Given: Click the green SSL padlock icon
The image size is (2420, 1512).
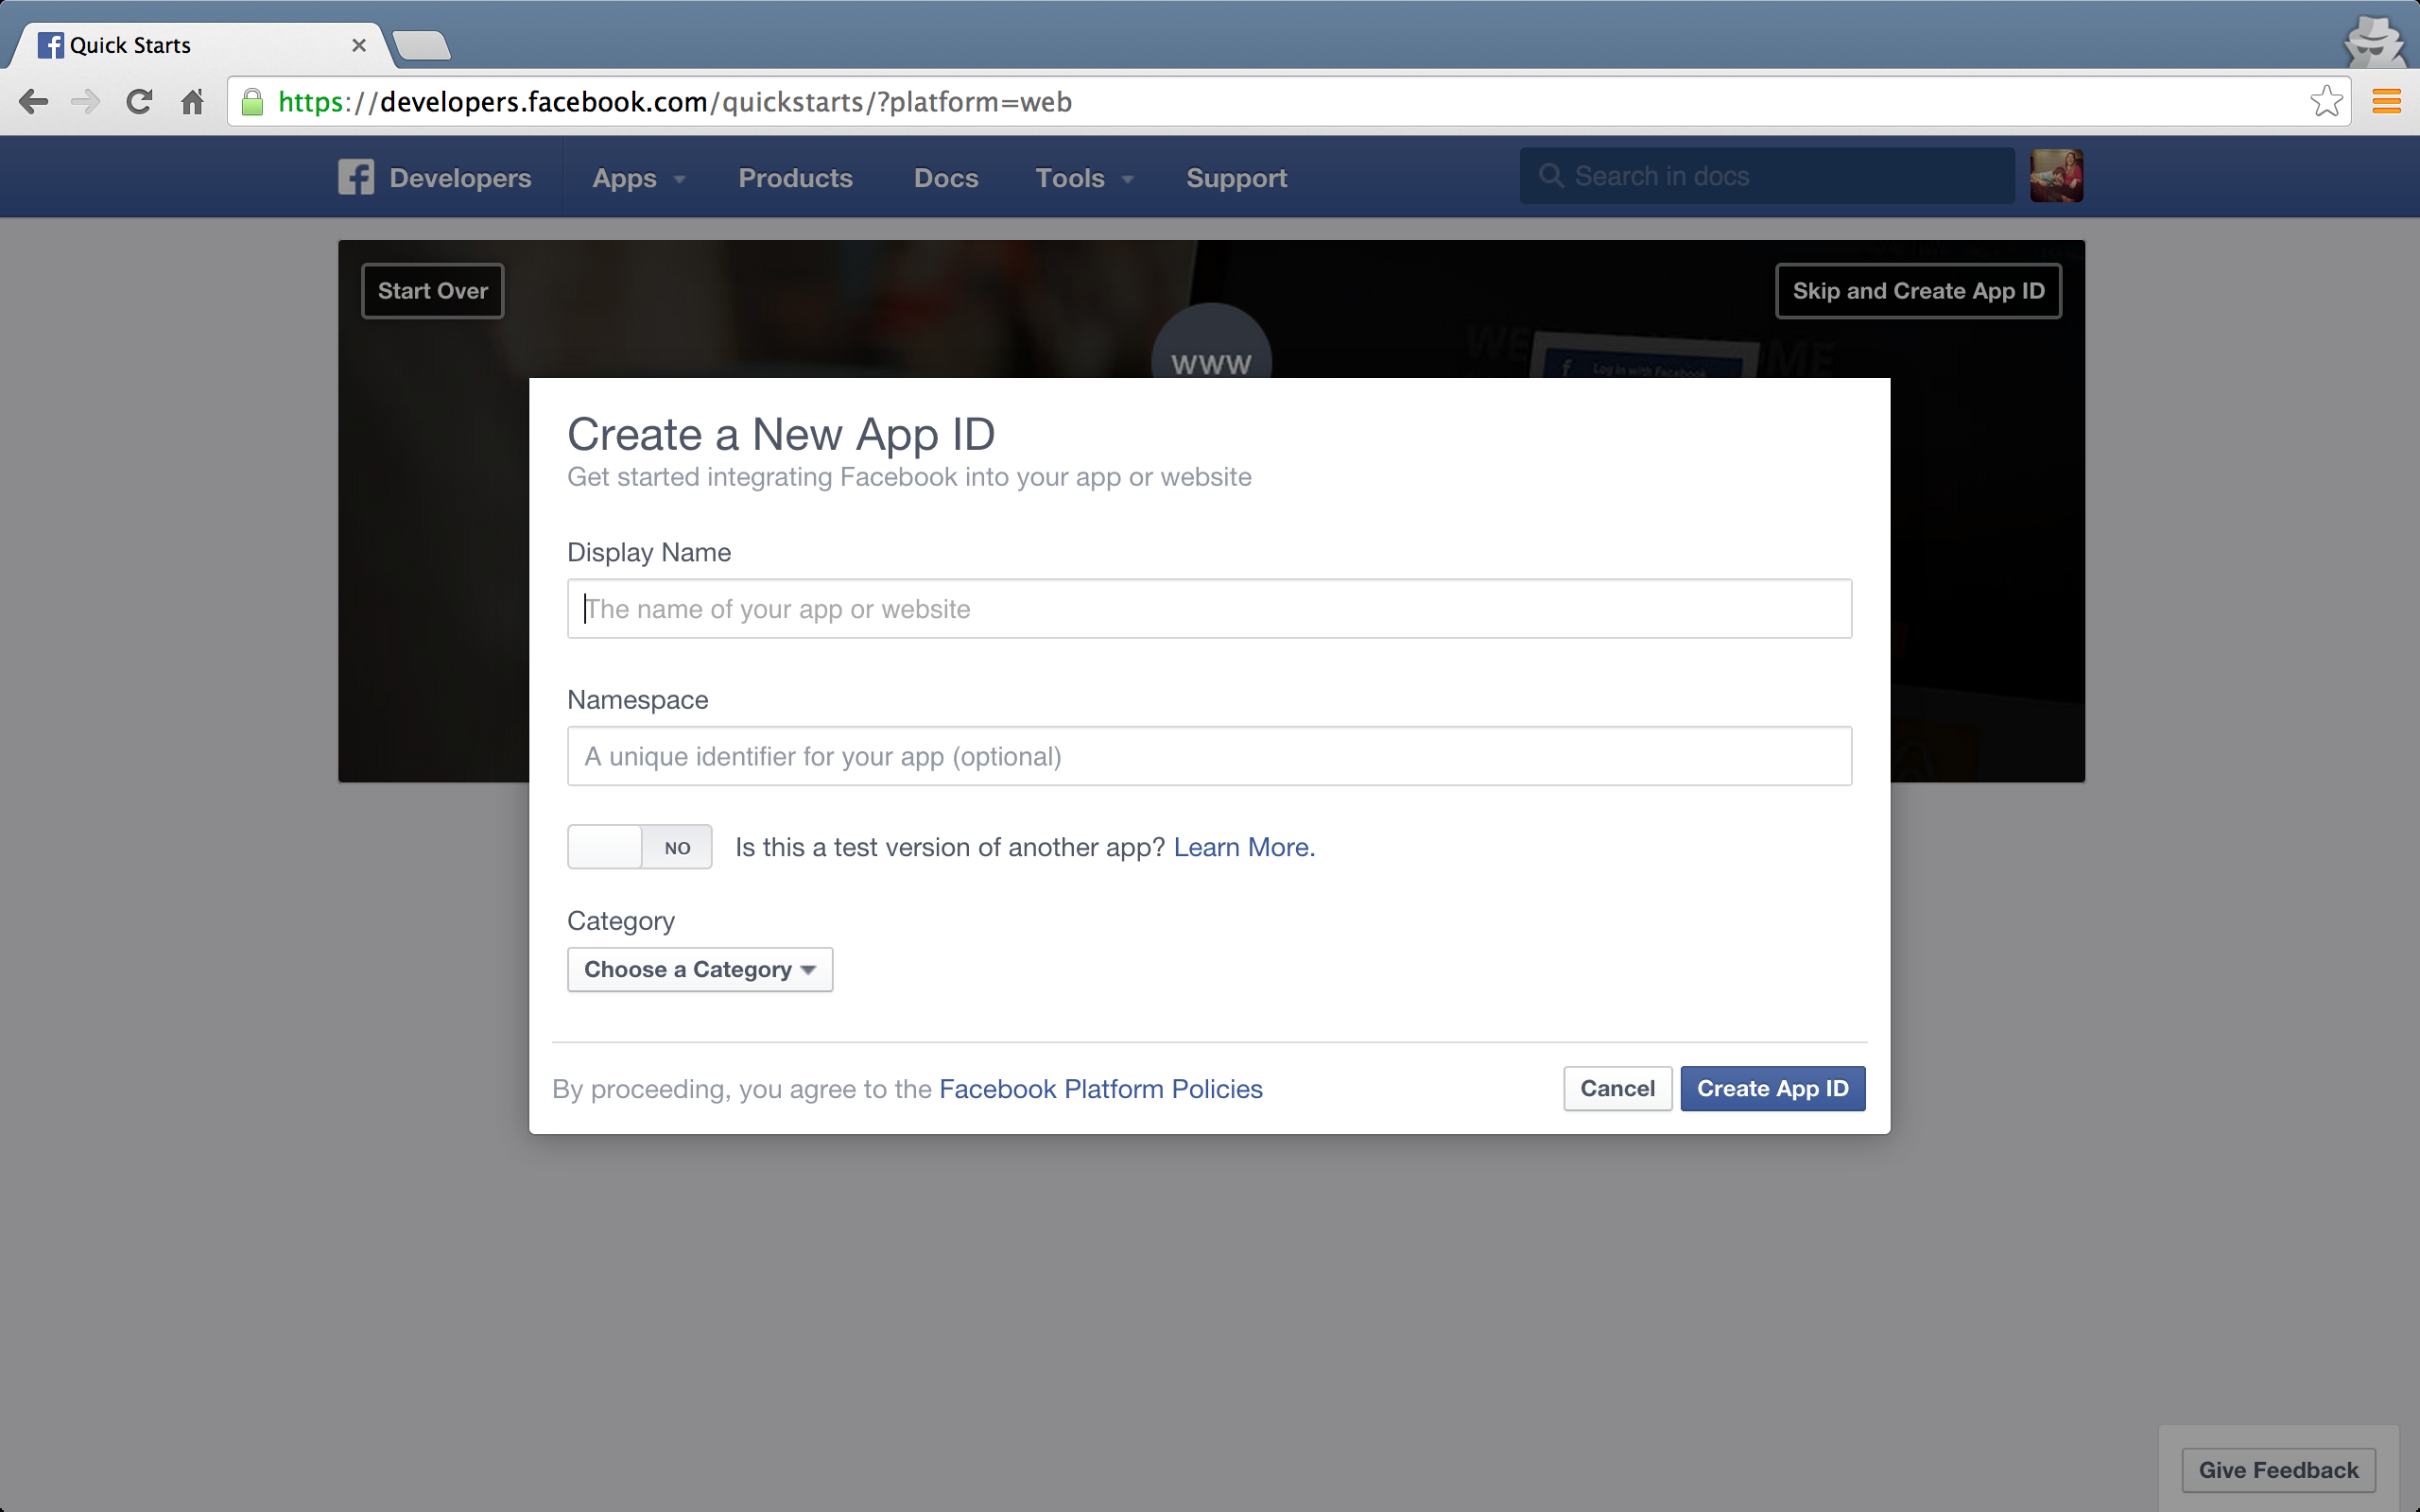Looking at the screenshot, I should pyautogui.click(x=253, y=102).
